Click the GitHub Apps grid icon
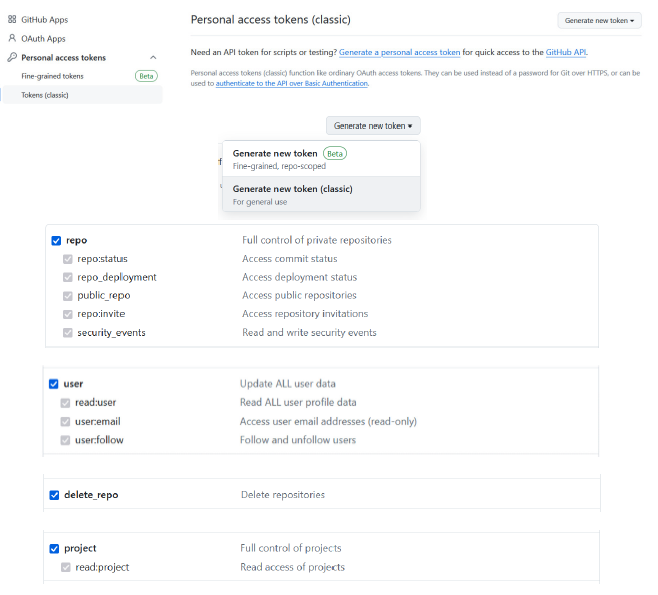This screenshot has width=658, height=595. (x=12, y=19)
